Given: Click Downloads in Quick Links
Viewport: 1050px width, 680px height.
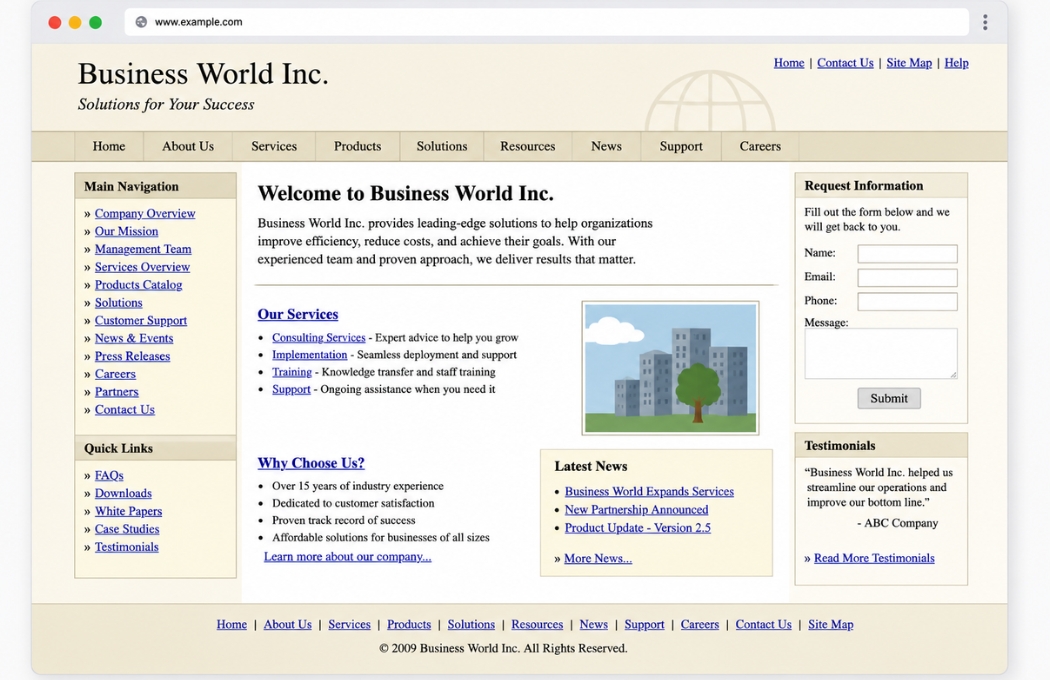Looking at the screenshot, I should [x=123, y=493].
